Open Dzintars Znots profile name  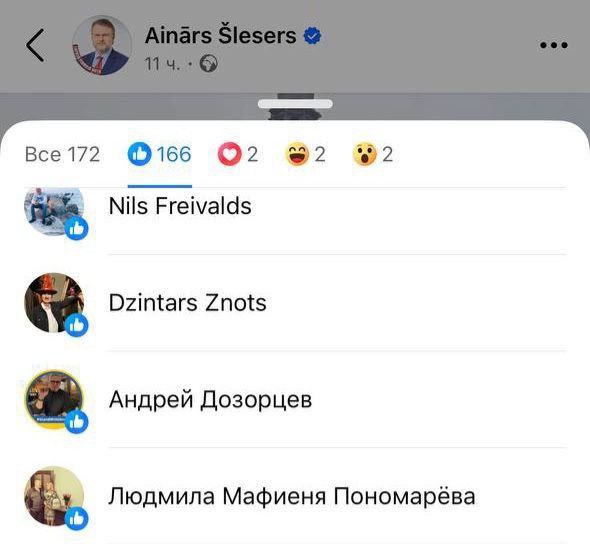pos(187,303)
